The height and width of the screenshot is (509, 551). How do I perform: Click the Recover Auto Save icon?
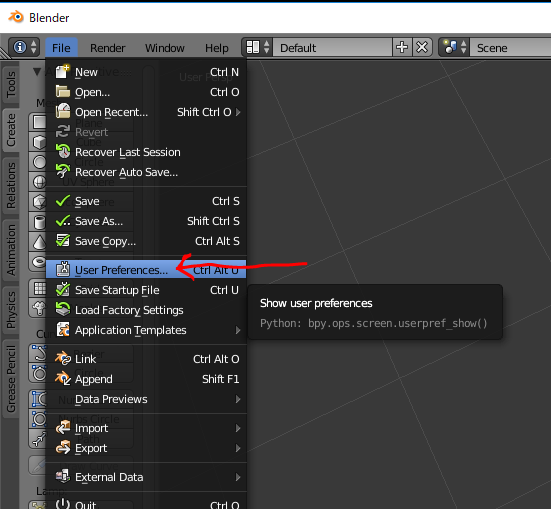pyautogui.click(x=63, y=172)
